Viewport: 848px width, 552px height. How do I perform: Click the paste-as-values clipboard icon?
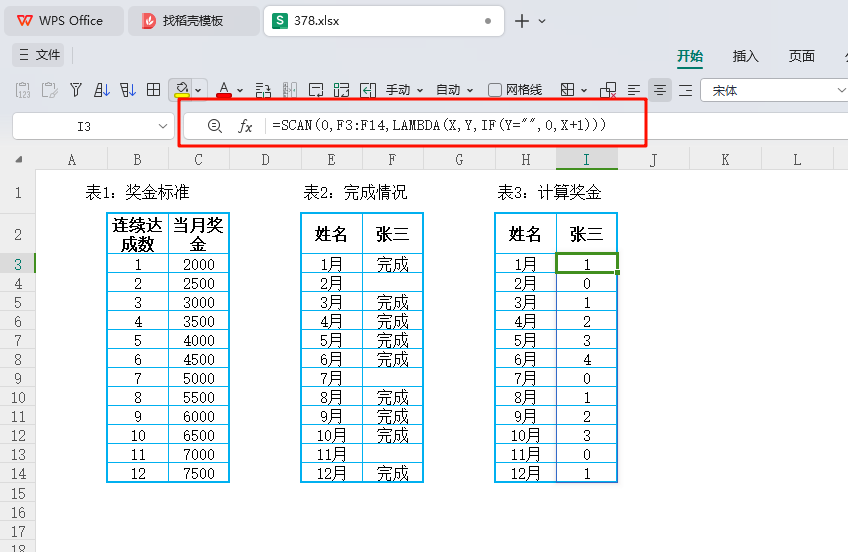(x=23, y=90)
